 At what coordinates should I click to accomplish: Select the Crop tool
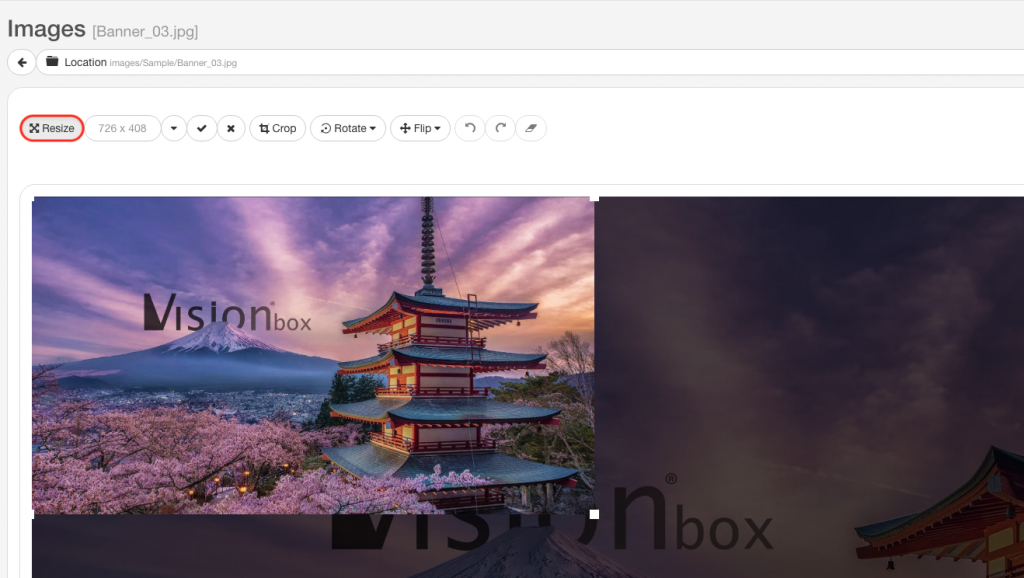click(278, 128)
